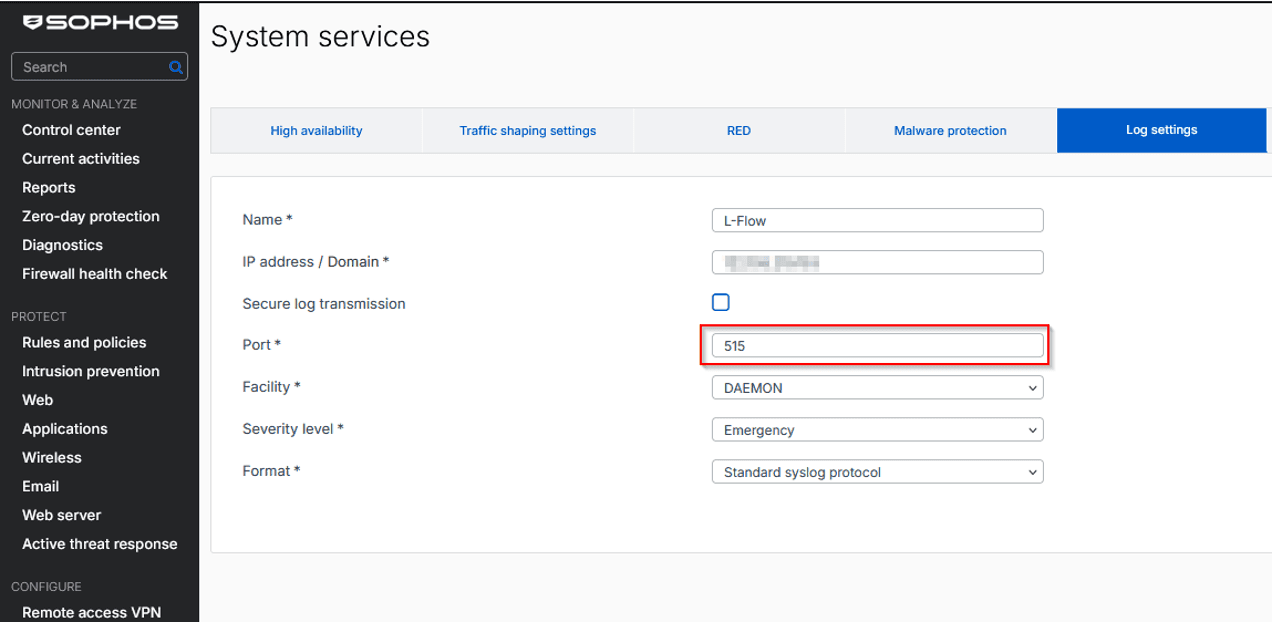Click the Name field containing L-Flow
The image size is (1272, 622).
[877, 220]
